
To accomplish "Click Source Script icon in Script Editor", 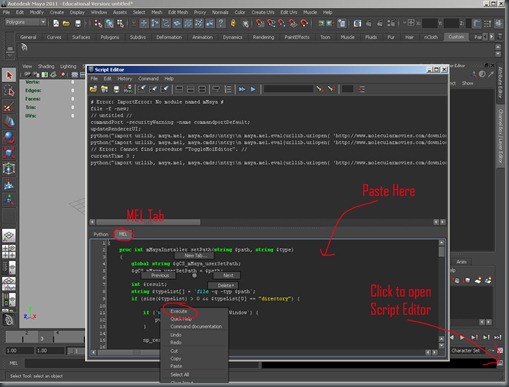I will (x=105, y=89).
